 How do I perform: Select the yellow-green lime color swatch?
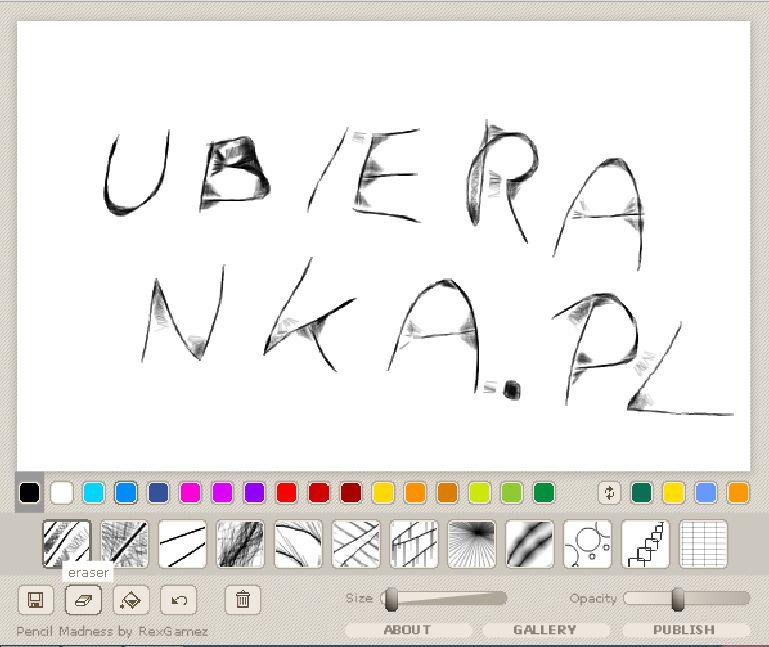coord(479,493)
